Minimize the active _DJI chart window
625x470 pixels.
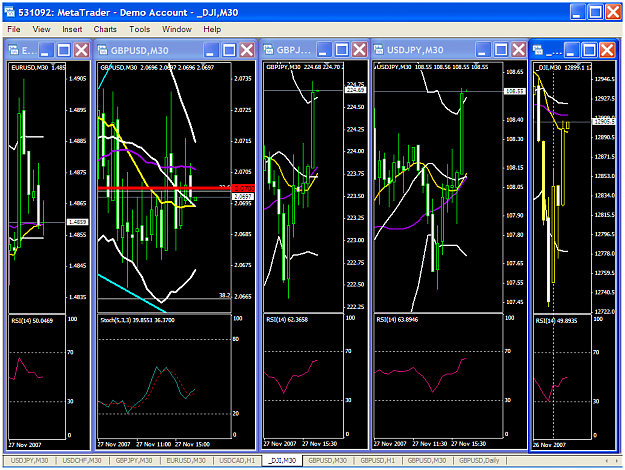pos(572,50)
